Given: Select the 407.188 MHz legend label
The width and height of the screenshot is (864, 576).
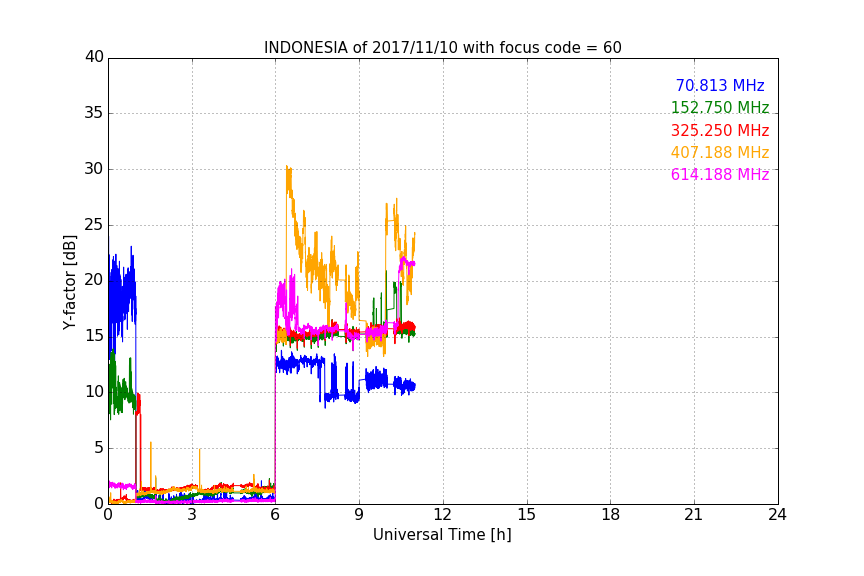Looking at the screenshot, I should (720, 153).
